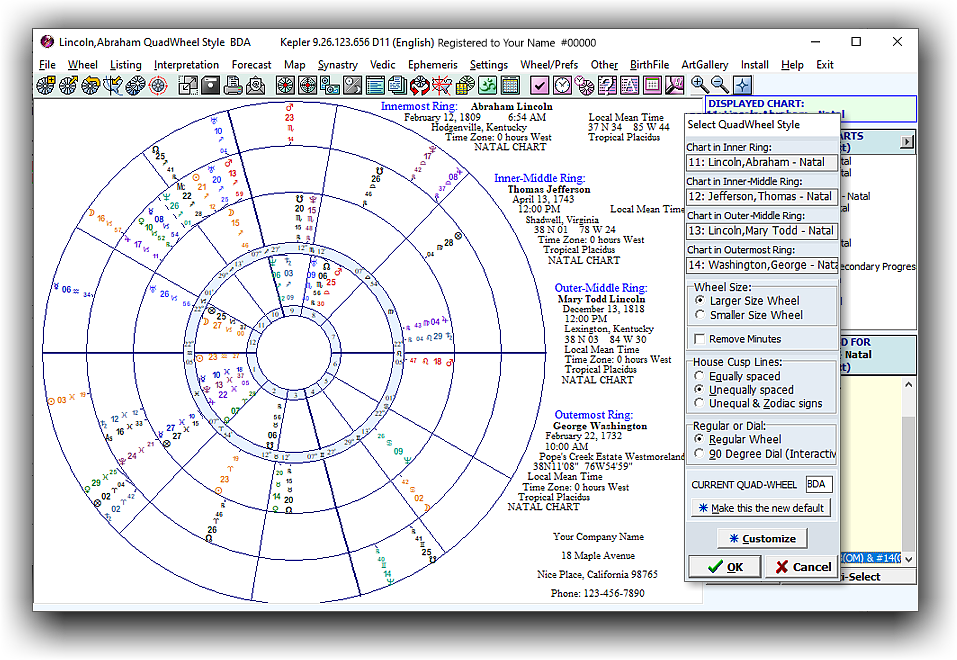Open the Synastry menu
This screenshot has width=957, height=660.
point(338,65)
